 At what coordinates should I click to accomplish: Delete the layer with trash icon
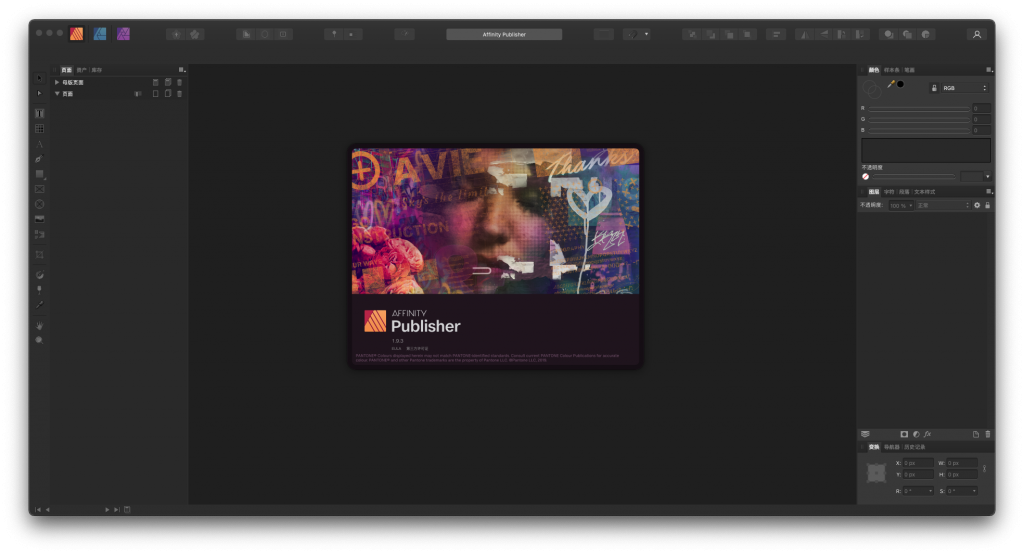click(987, 434)
